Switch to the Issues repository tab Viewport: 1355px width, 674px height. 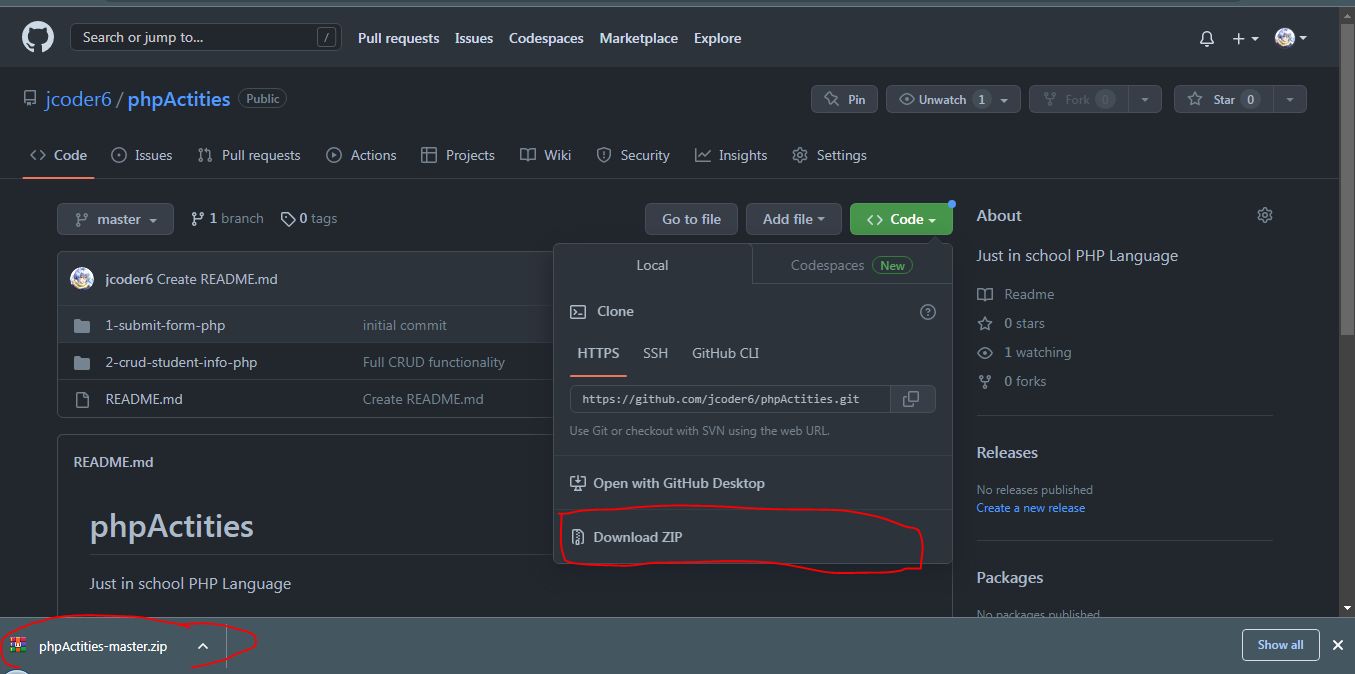(x=141, y=155)
